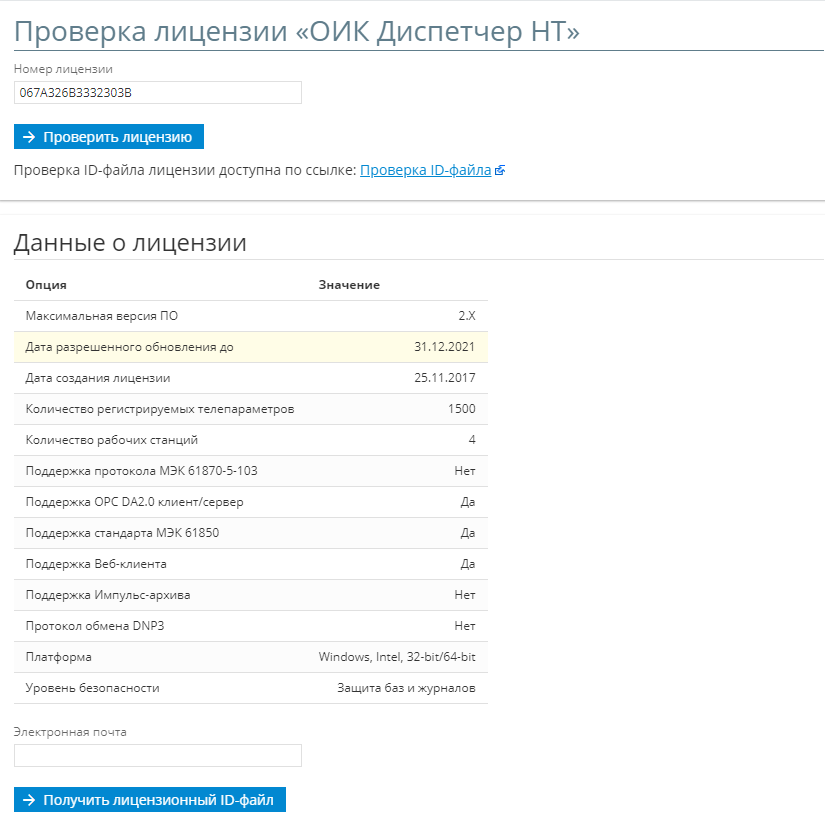This screenshot has width=825, height=834.
Task: Select the Количество регистрируемых телепараметров row
Action: (x=250, y=409)
